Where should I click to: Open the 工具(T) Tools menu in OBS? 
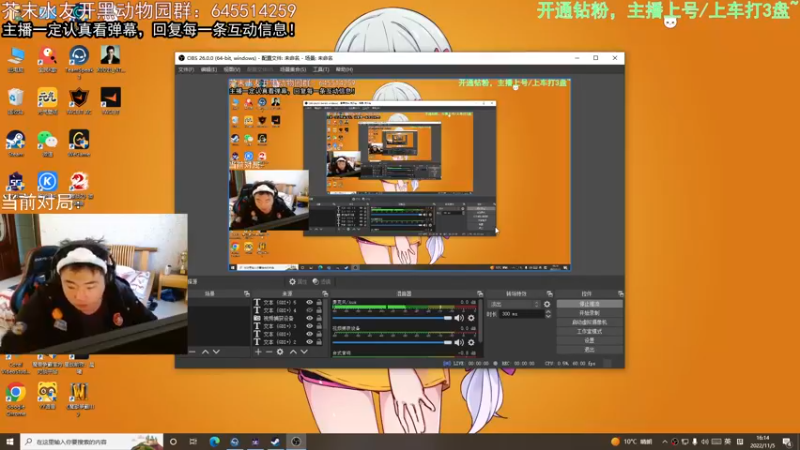(320, 69)
